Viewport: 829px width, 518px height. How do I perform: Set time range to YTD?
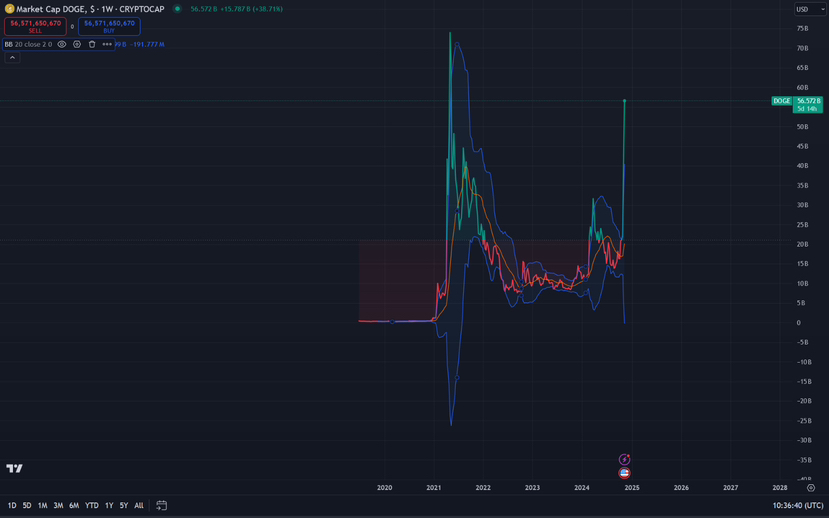tap(92, 505)
